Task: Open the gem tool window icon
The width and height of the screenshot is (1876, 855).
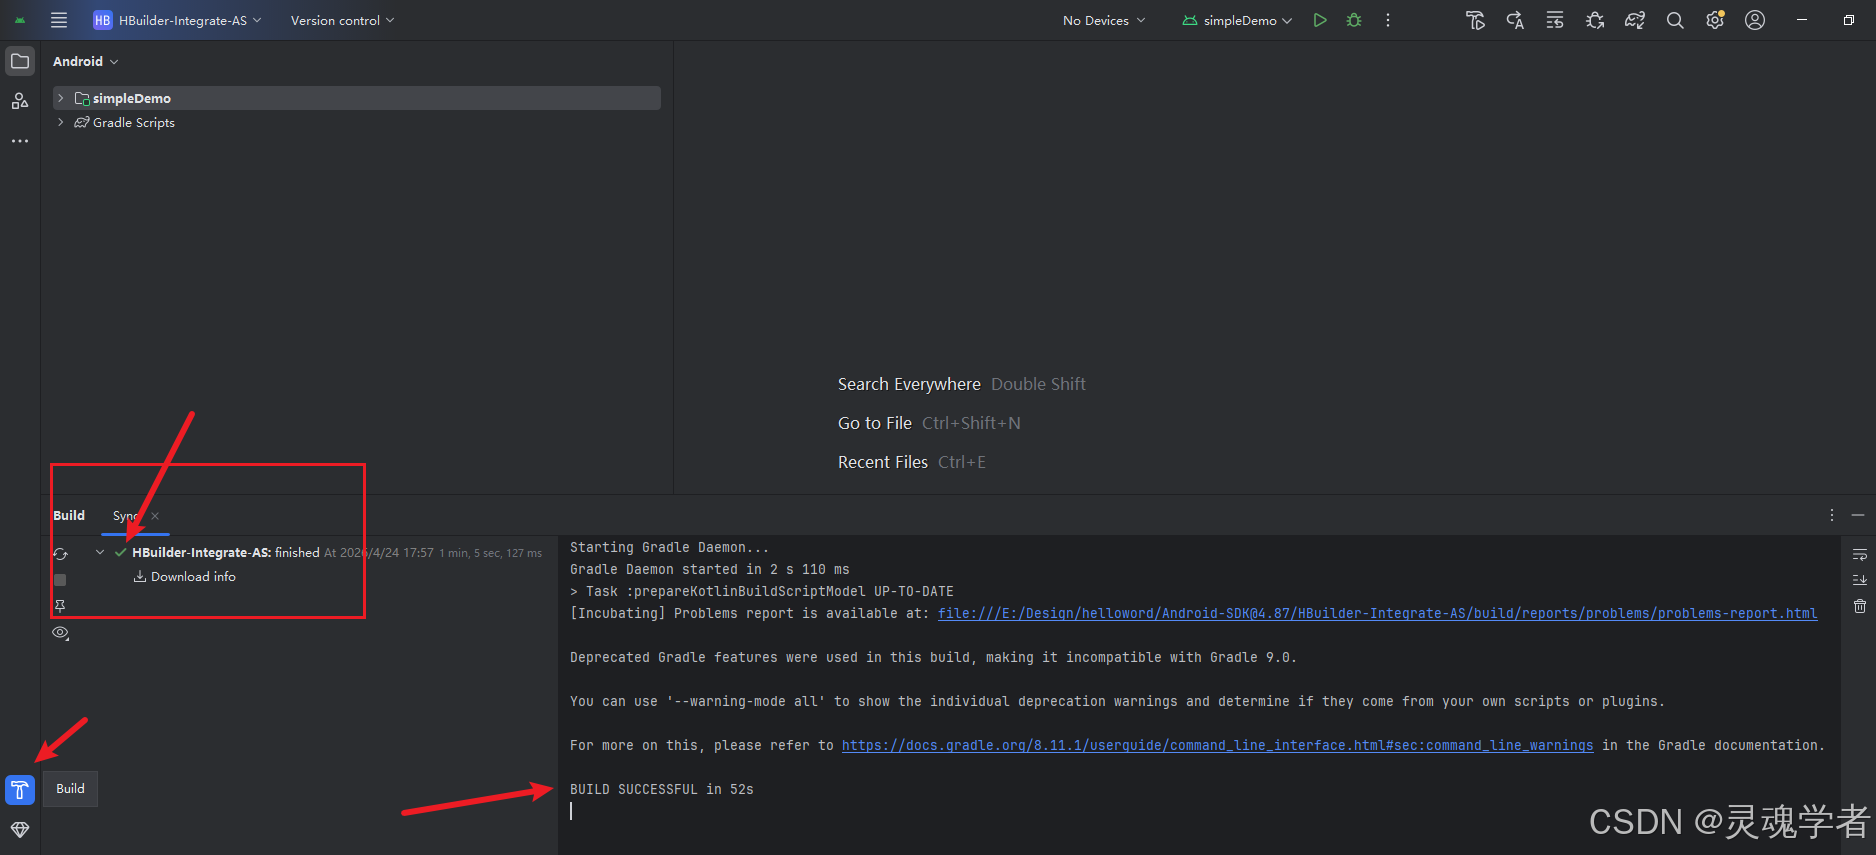Action: tap(20, 829)
